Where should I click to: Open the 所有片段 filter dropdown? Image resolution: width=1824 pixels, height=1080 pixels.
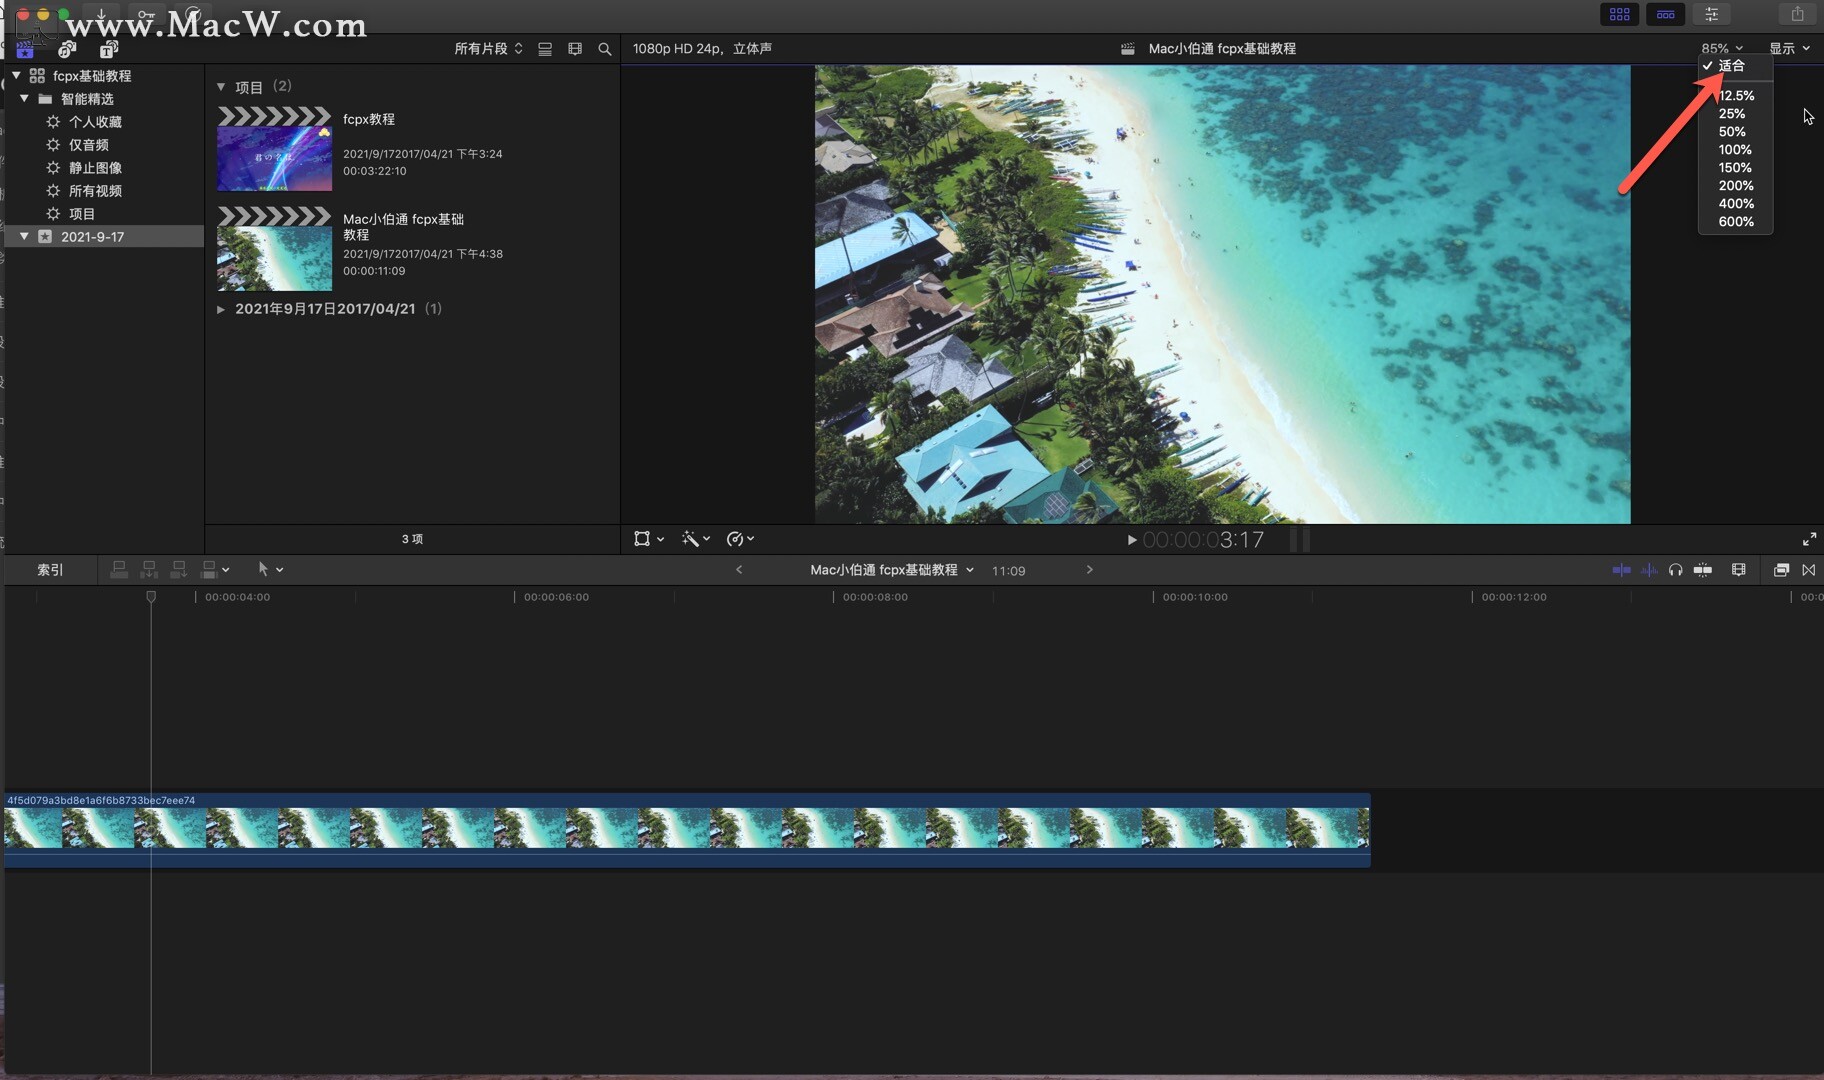coord(488,49)
